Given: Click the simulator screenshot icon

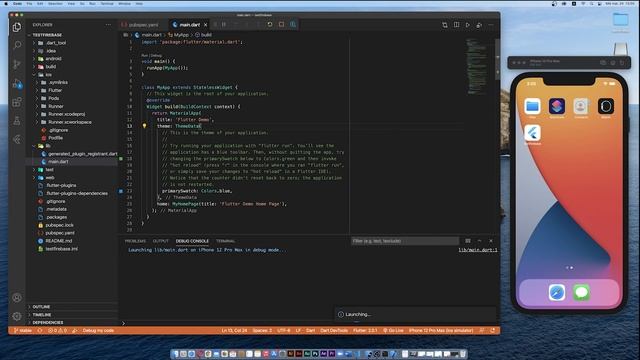Looking at the screenshot, I should [x=603, y=62].
